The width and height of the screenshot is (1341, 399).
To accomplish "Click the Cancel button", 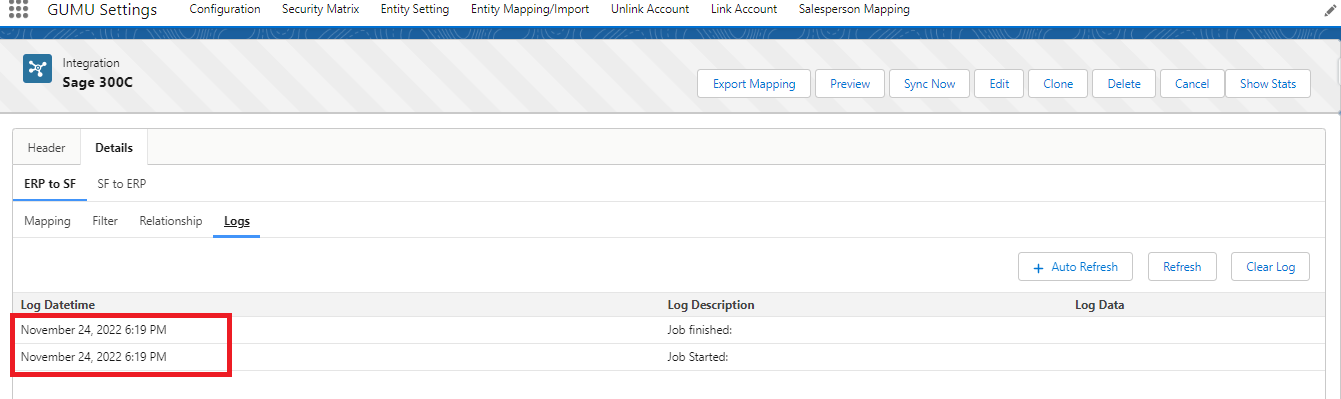I will [x=1192, y=84].
